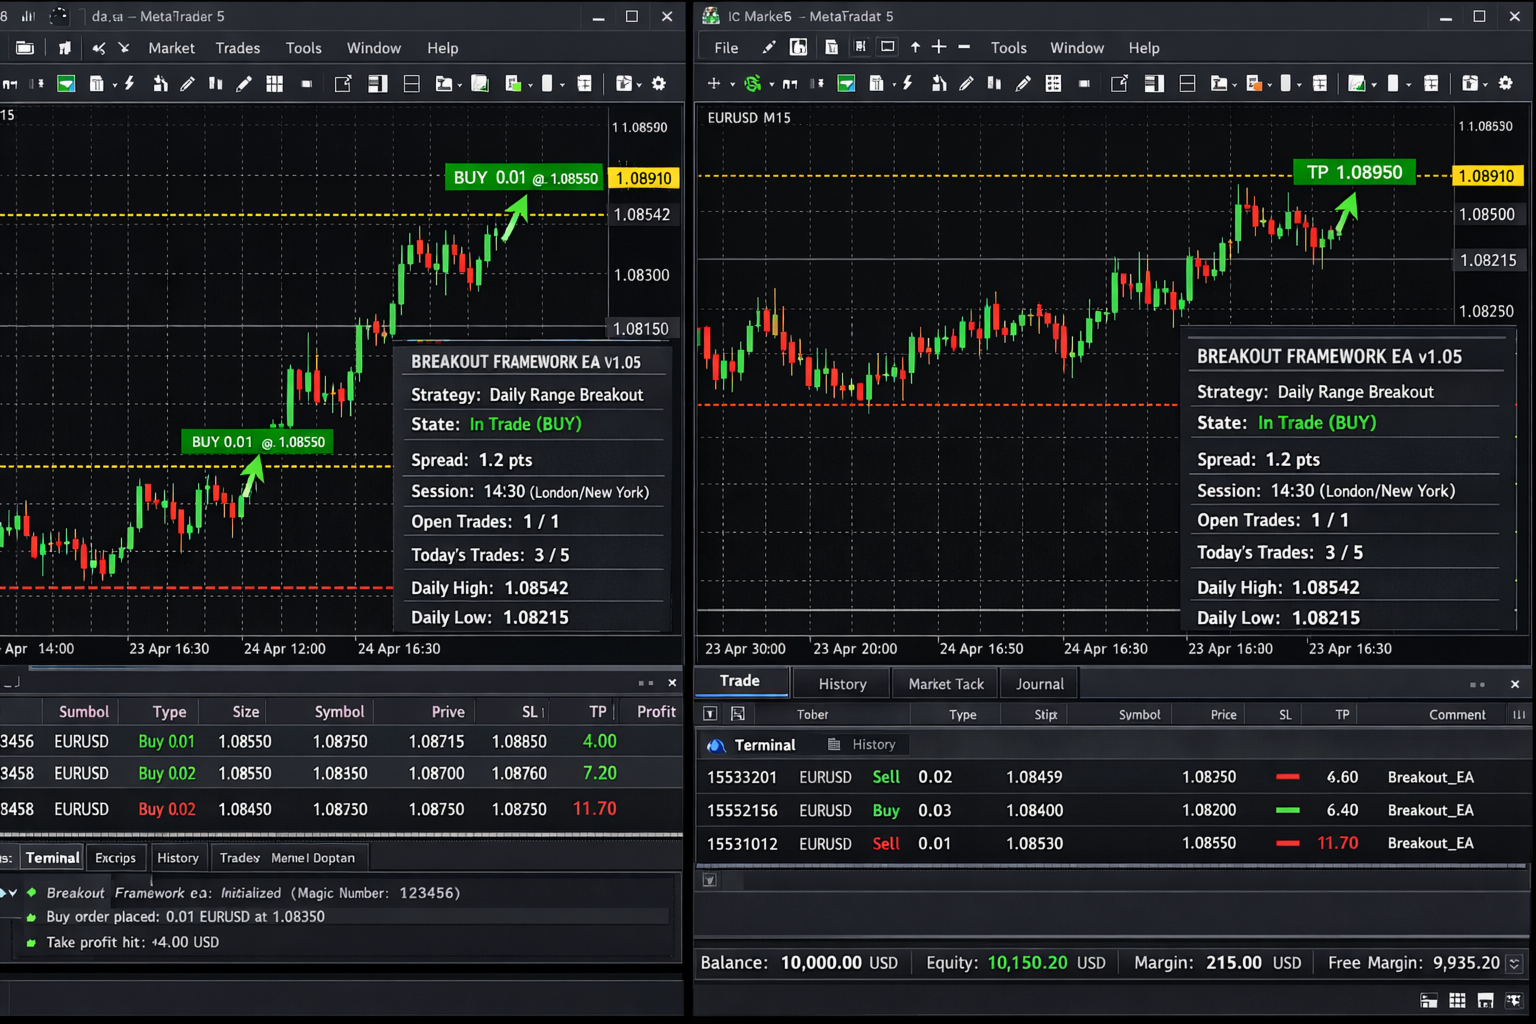Click the zoom in plus icon beside File menu

(x=939, y=47)
